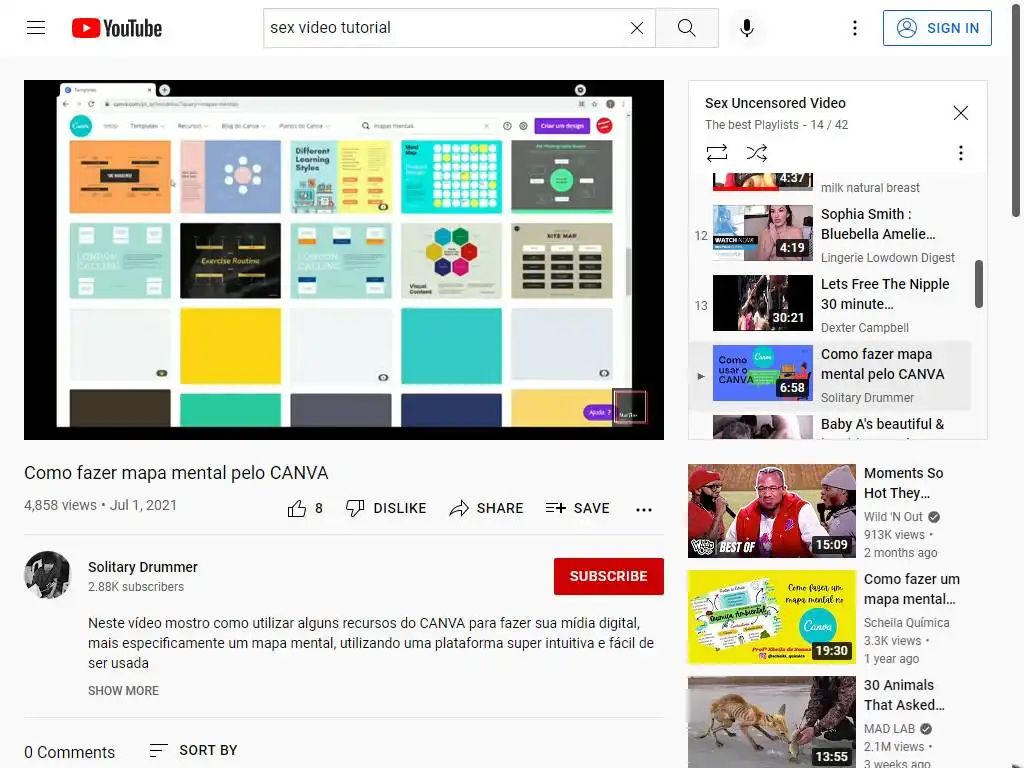The height and width of the screenshot is (768, 1024).
Task: Open Baby A's beautiful playlist item
Action: click(831, 426)
